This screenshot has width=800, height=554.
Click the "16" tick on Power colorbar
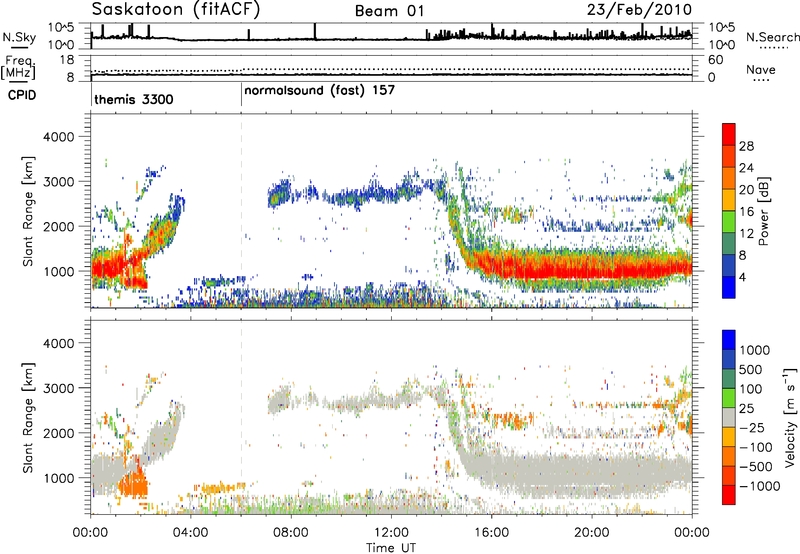click(x=746, y=212)
